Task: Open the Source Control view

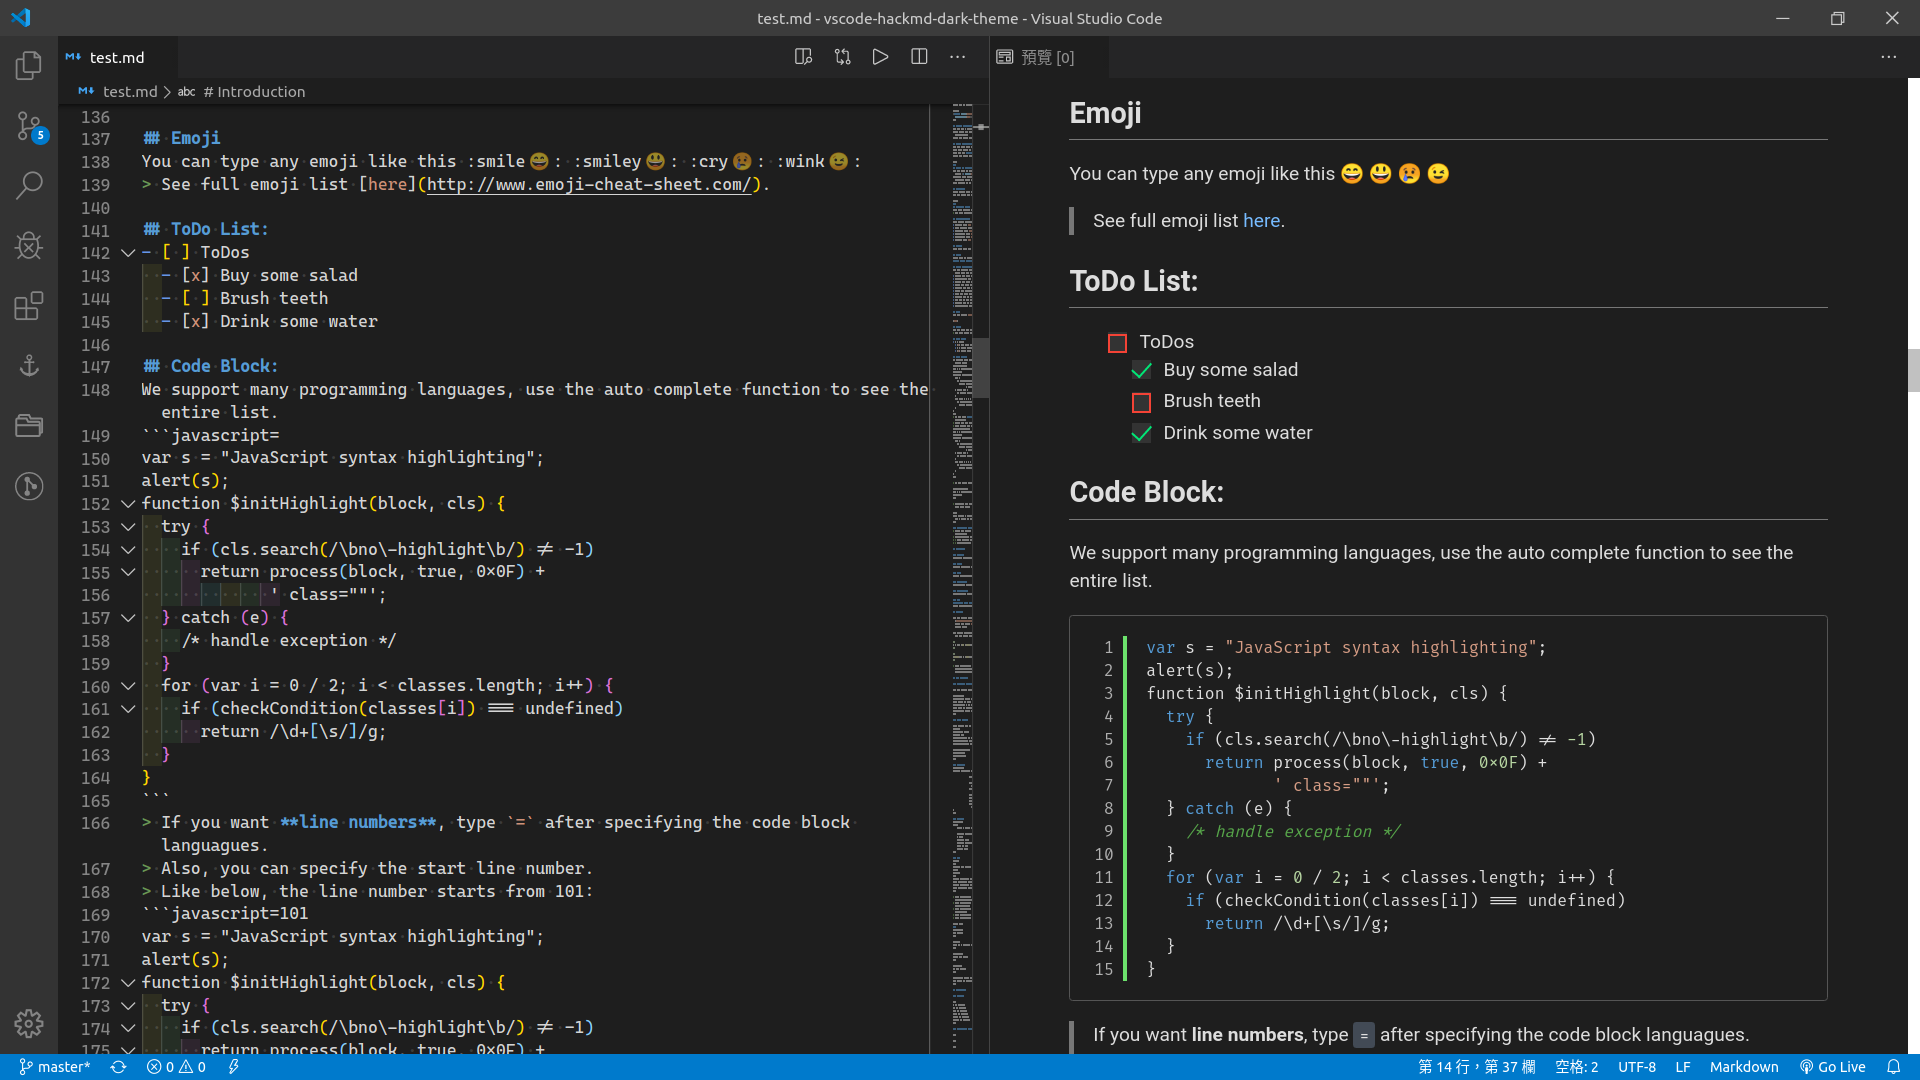Action: [x=29, y=126]
